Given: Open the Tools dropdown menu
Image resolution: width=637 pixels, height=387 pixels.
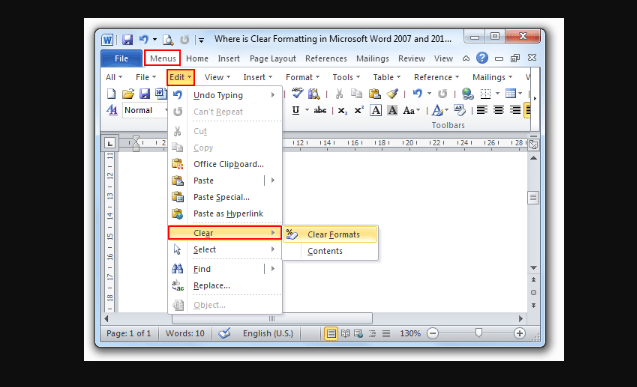Looking at the screenshot, I should point(346,77).
